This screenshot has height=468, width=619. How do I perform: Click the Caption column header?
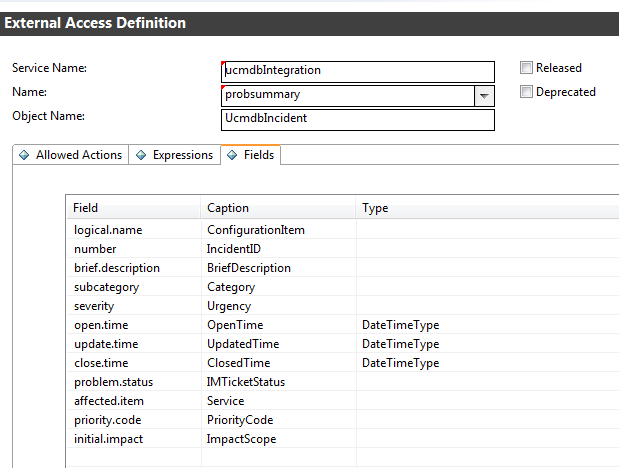pyautogui.click(x=278, y=208)
